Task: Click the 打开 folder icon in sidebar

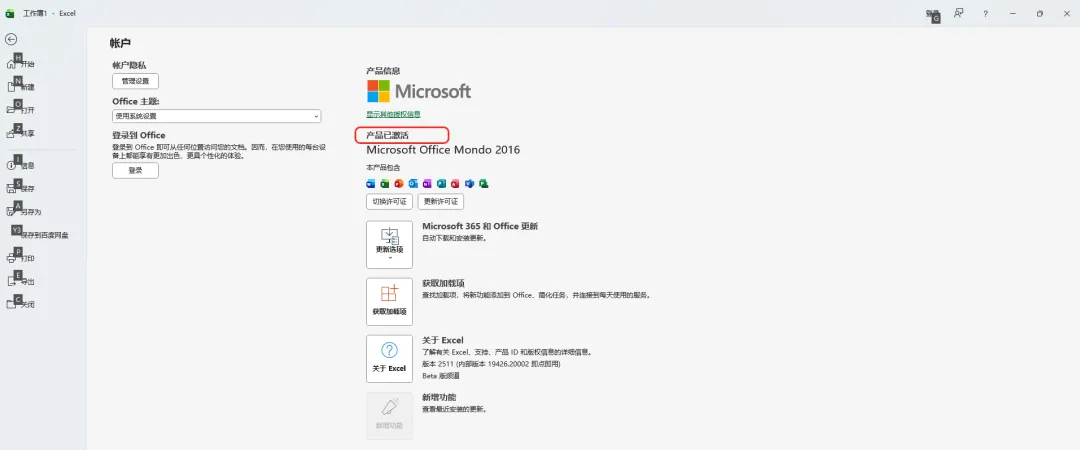Action: pyautogui.click(x=11, y=110)
